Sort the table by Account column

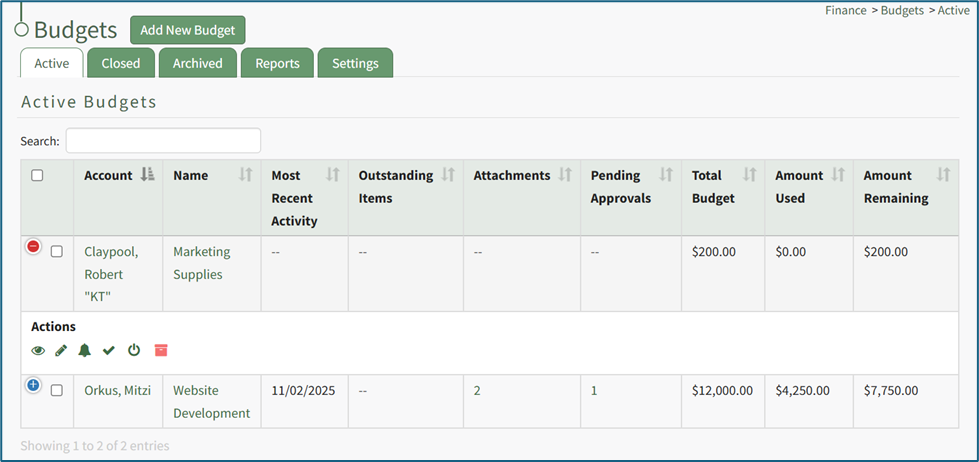click(148, 175)
